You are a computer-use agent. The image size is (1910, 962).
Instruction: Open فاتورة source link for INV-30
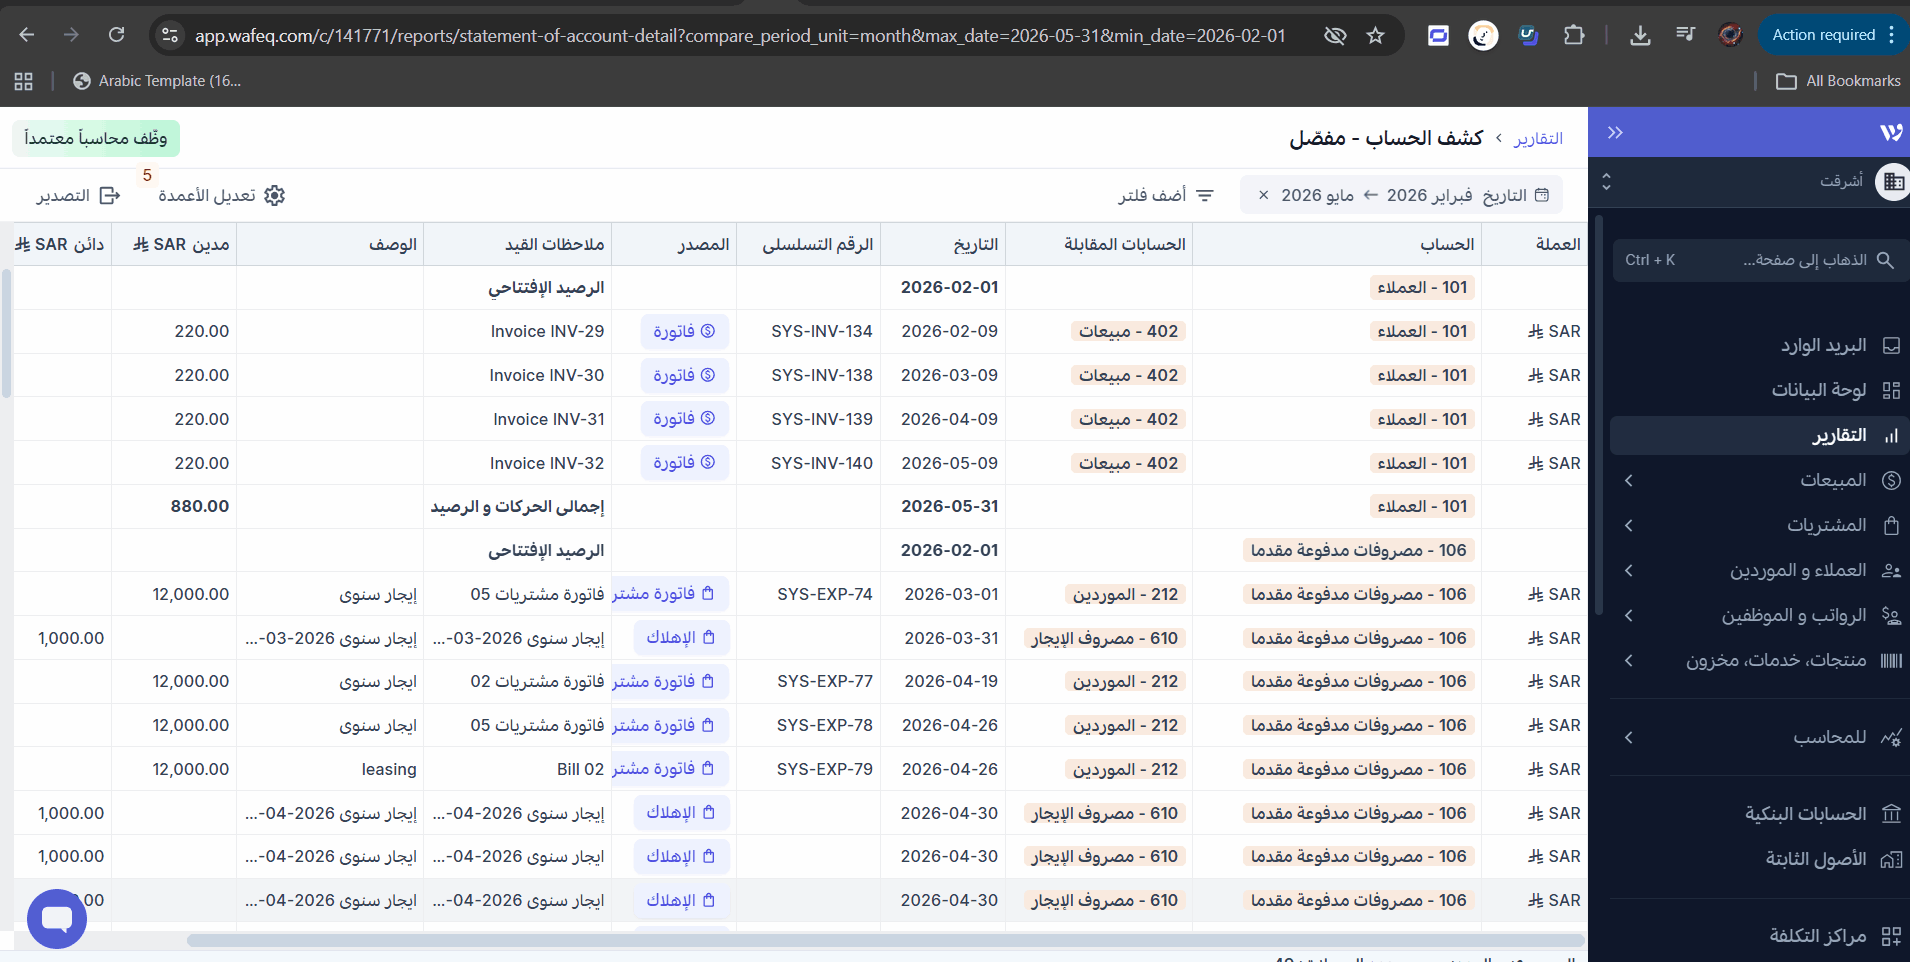click(684, 376)
